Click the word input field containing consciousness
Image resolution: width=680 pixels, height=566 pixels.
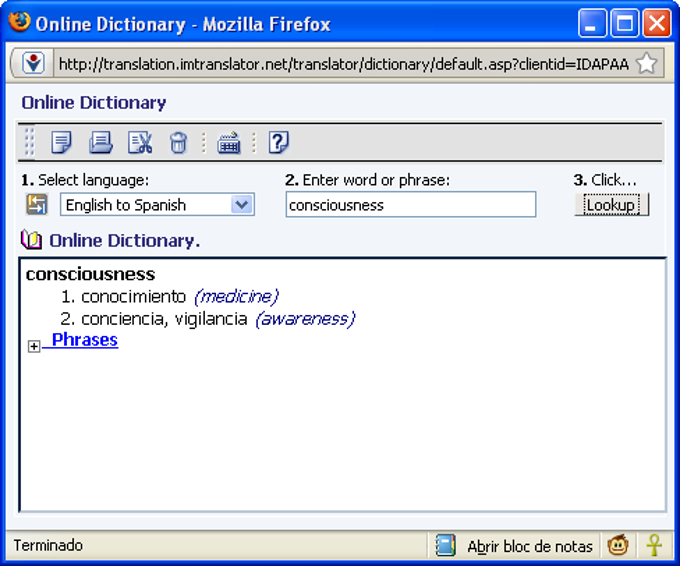411,204
